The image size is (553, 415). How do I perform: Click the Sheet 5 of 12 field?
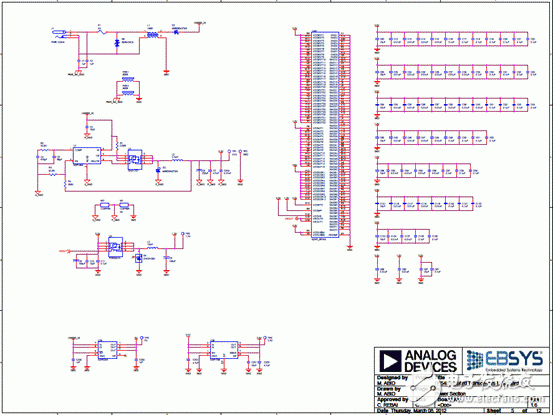514,411
